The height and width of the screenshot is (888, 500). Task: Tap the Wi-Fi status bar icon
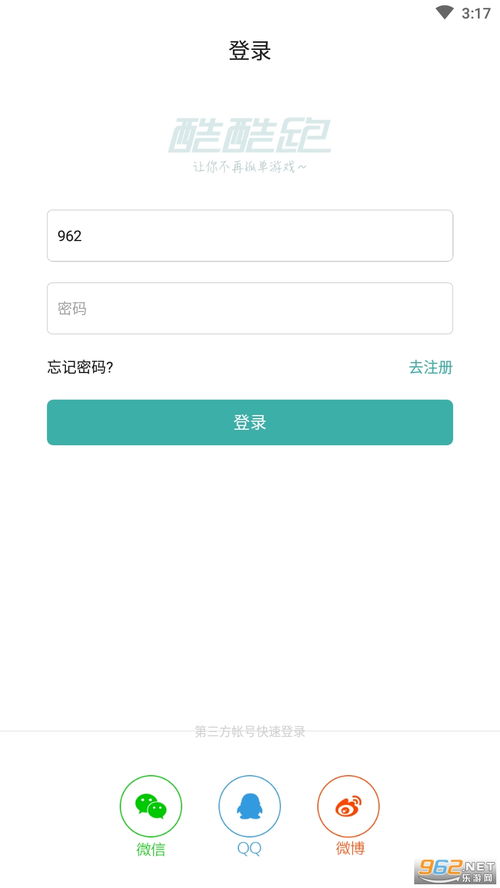click(445, 12)
